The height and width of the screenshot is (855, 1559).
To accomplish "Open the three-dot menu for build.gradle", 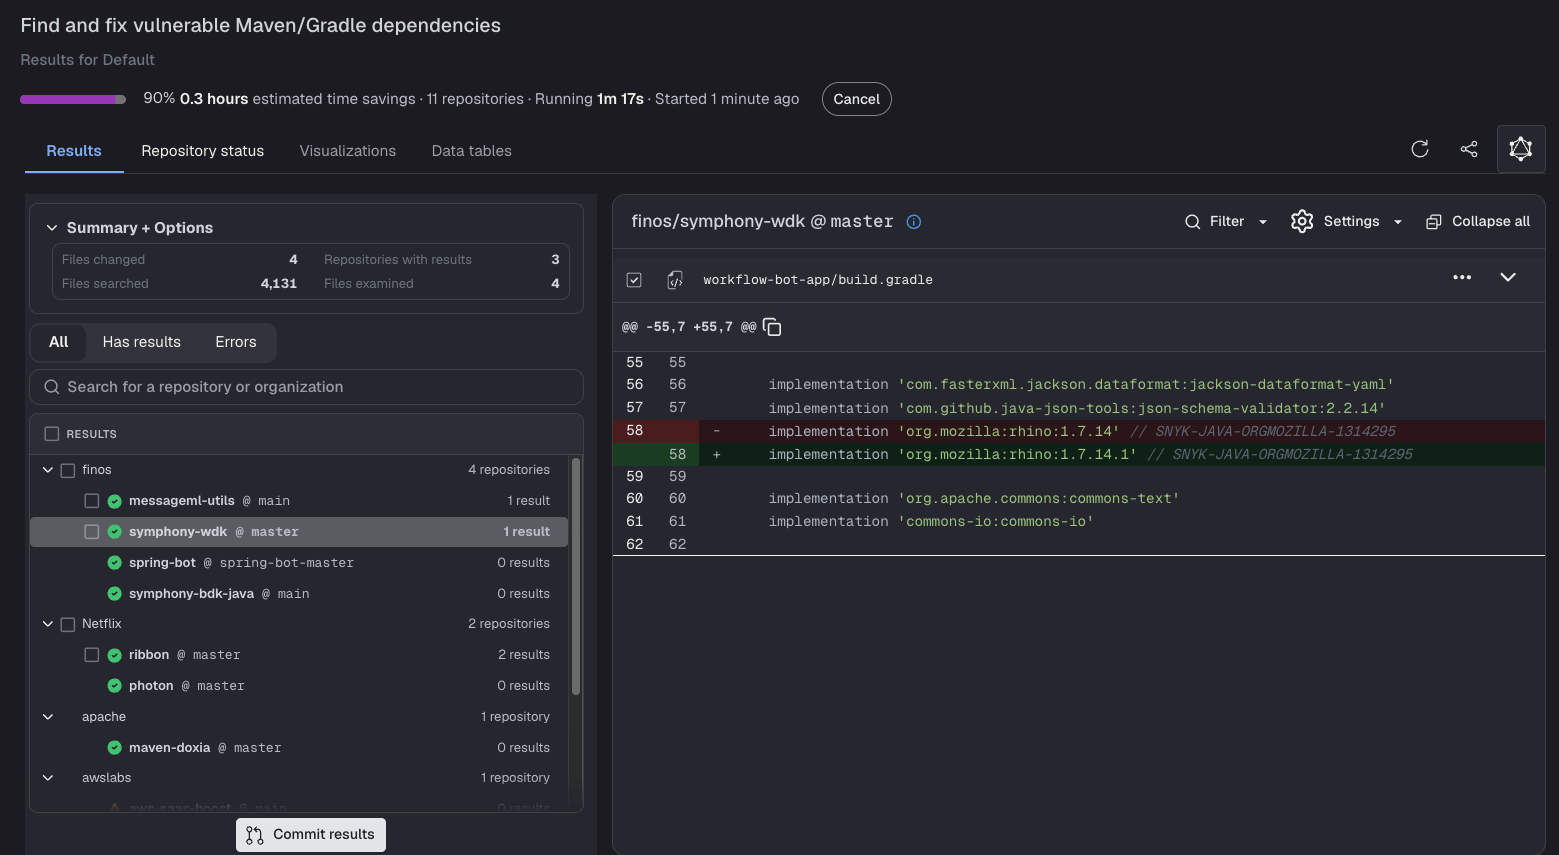I will pos(1462,277).
